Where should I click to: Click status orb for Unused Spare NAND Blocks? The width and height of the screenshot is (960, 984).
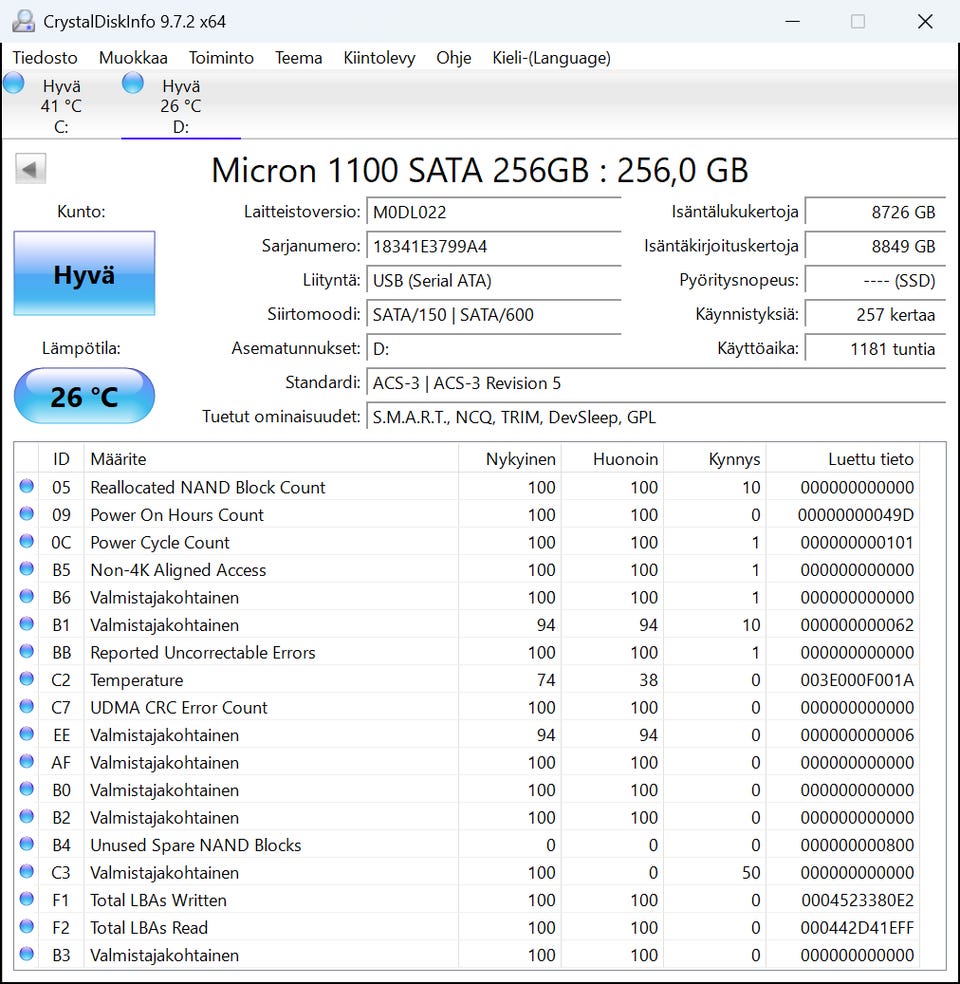27,845
